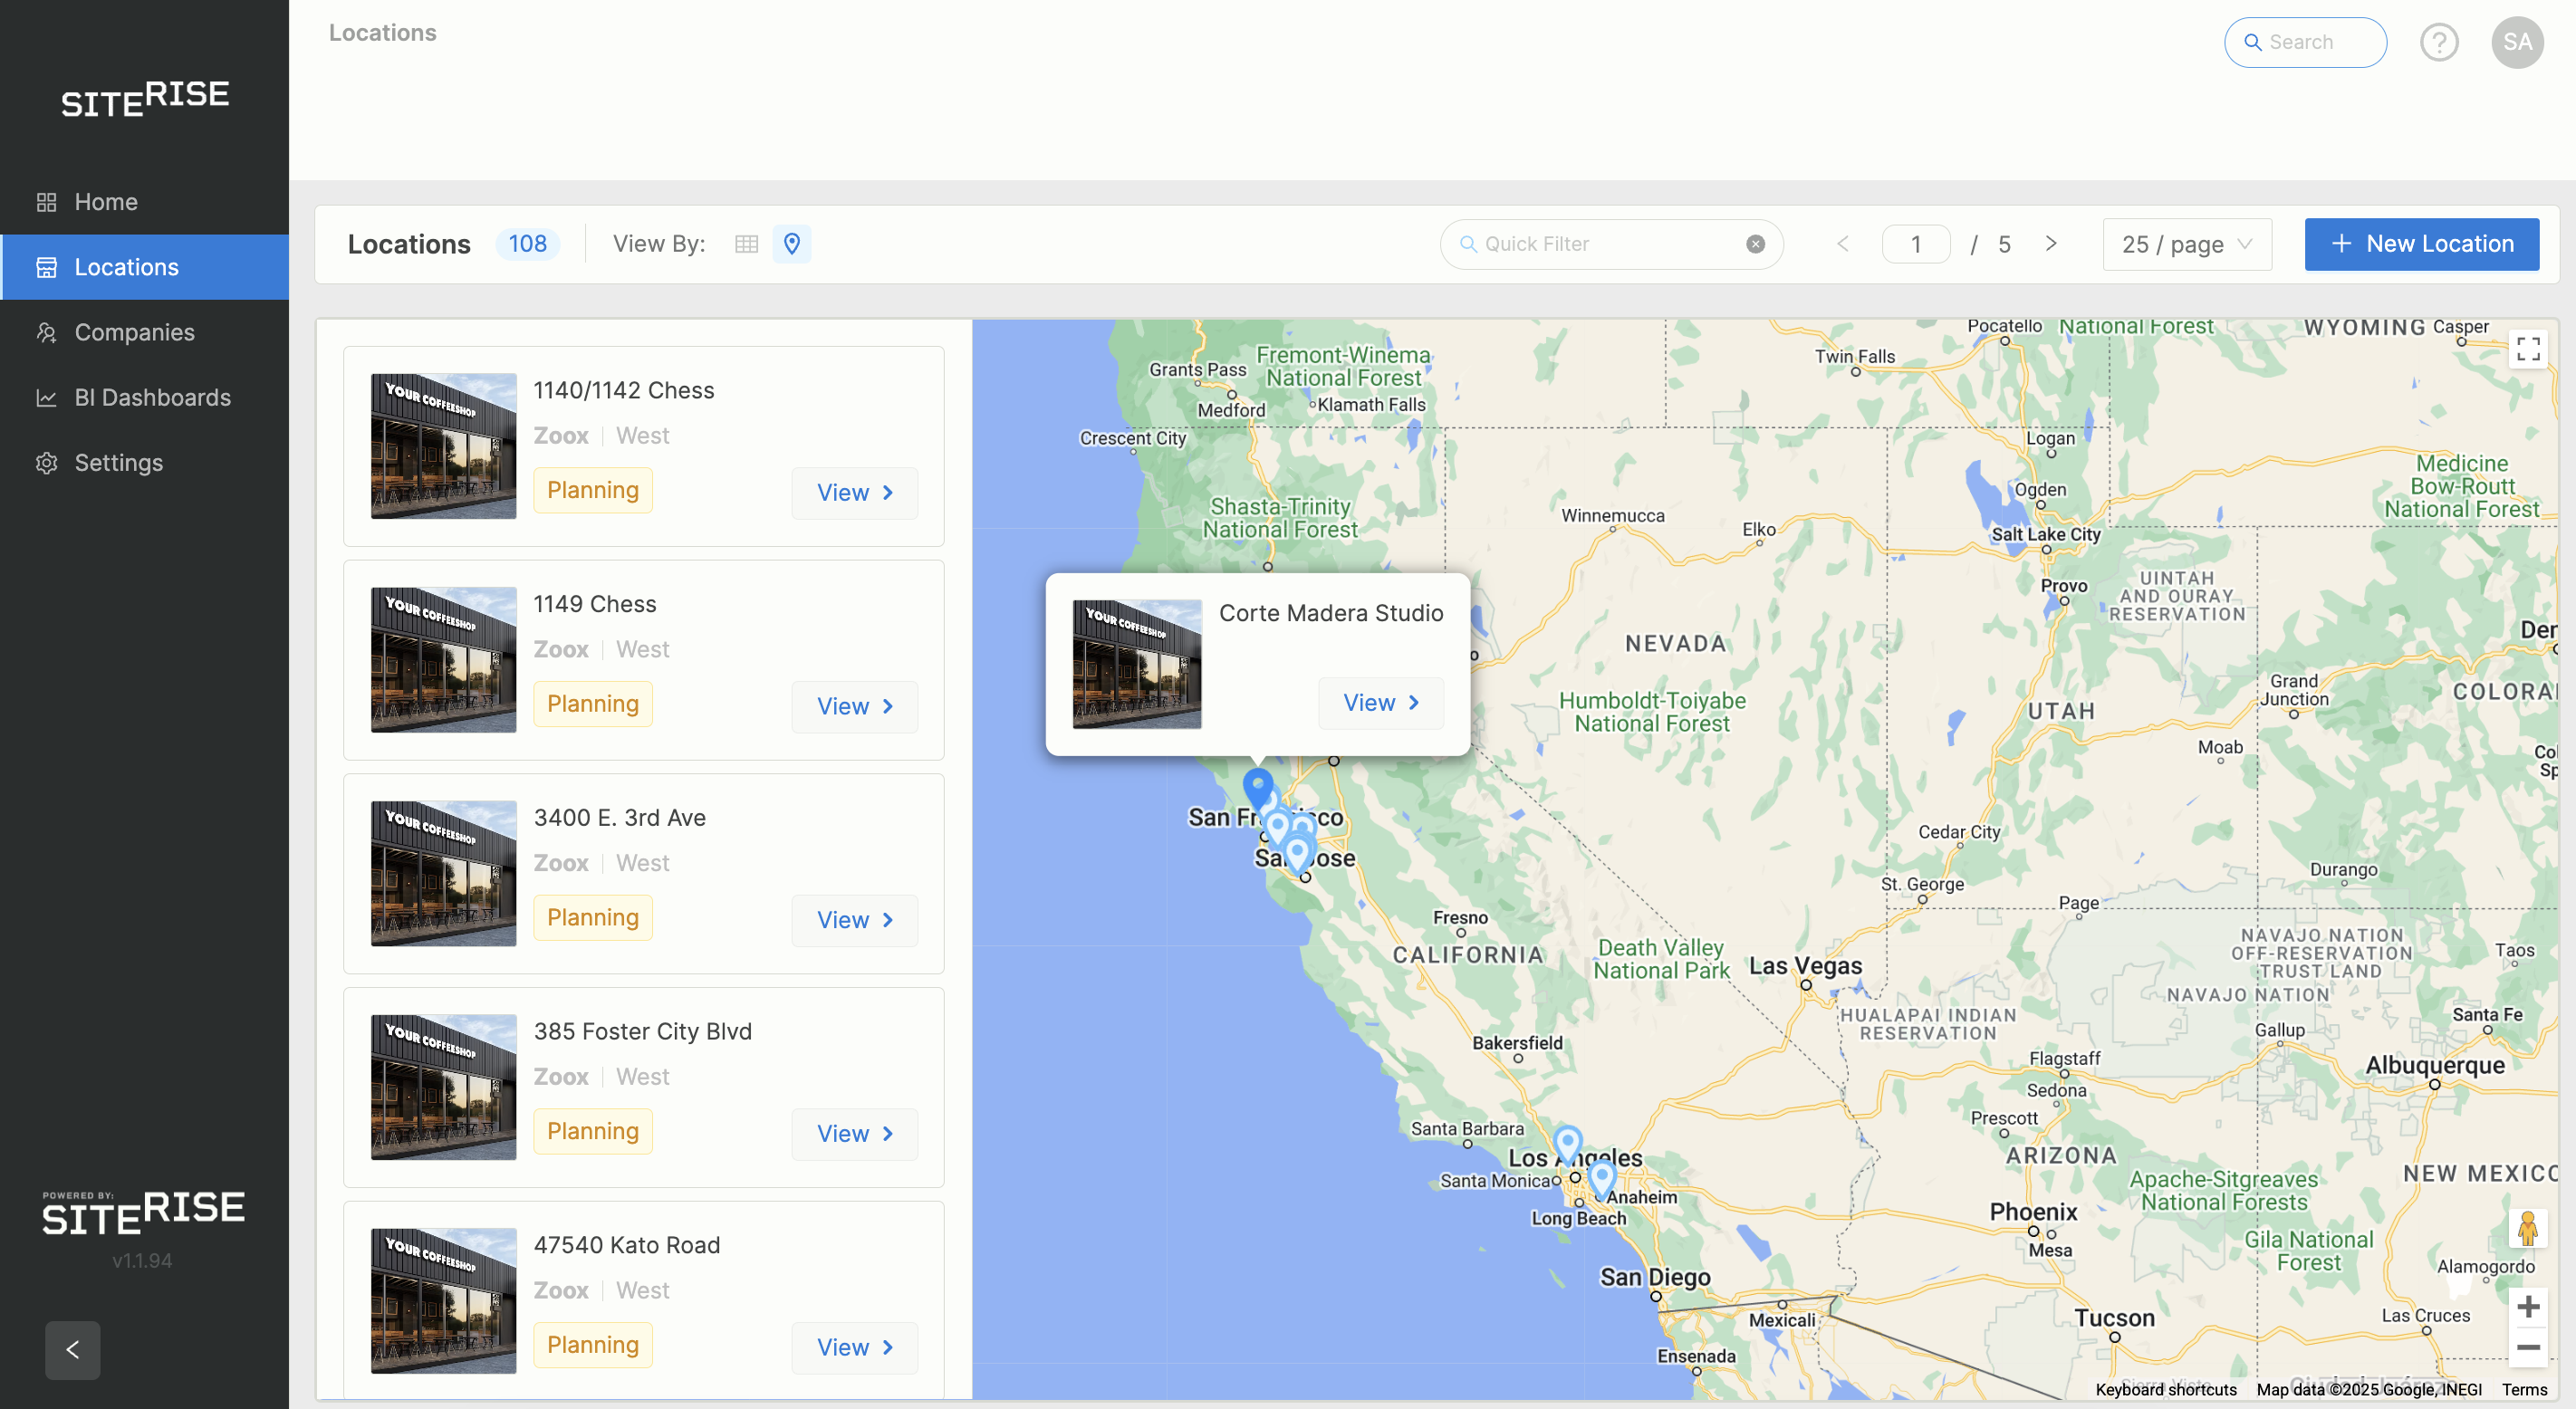This screenshot has height=1409, width=2576.
Task: Collapse the sidebar with arrow button
Action: click(x=72, y=1349)
